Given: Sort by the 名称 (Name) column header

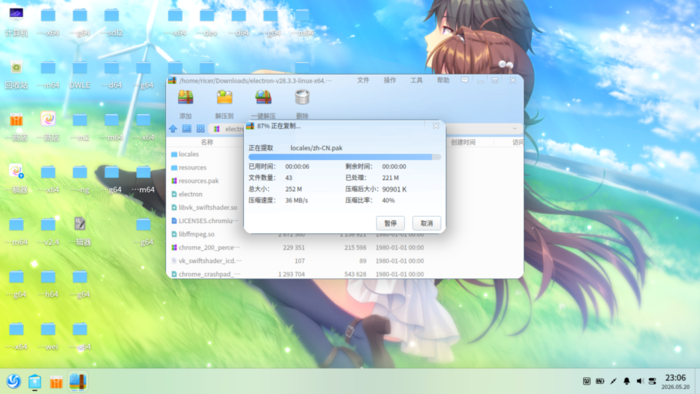Looking at the screenshot, I should [207, 142].
